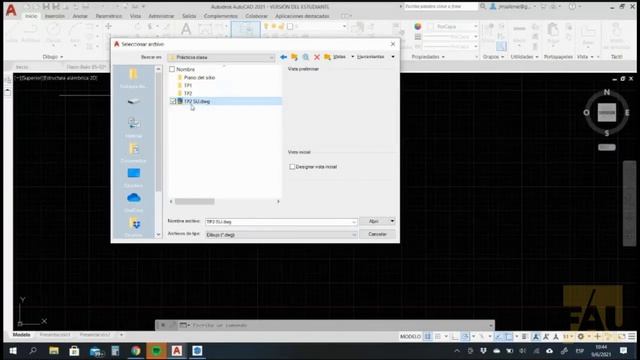Viewport: 640px width, 360px height.
Task: Open the Archivos de tipo dropdown
Action: tap(281, 235)
